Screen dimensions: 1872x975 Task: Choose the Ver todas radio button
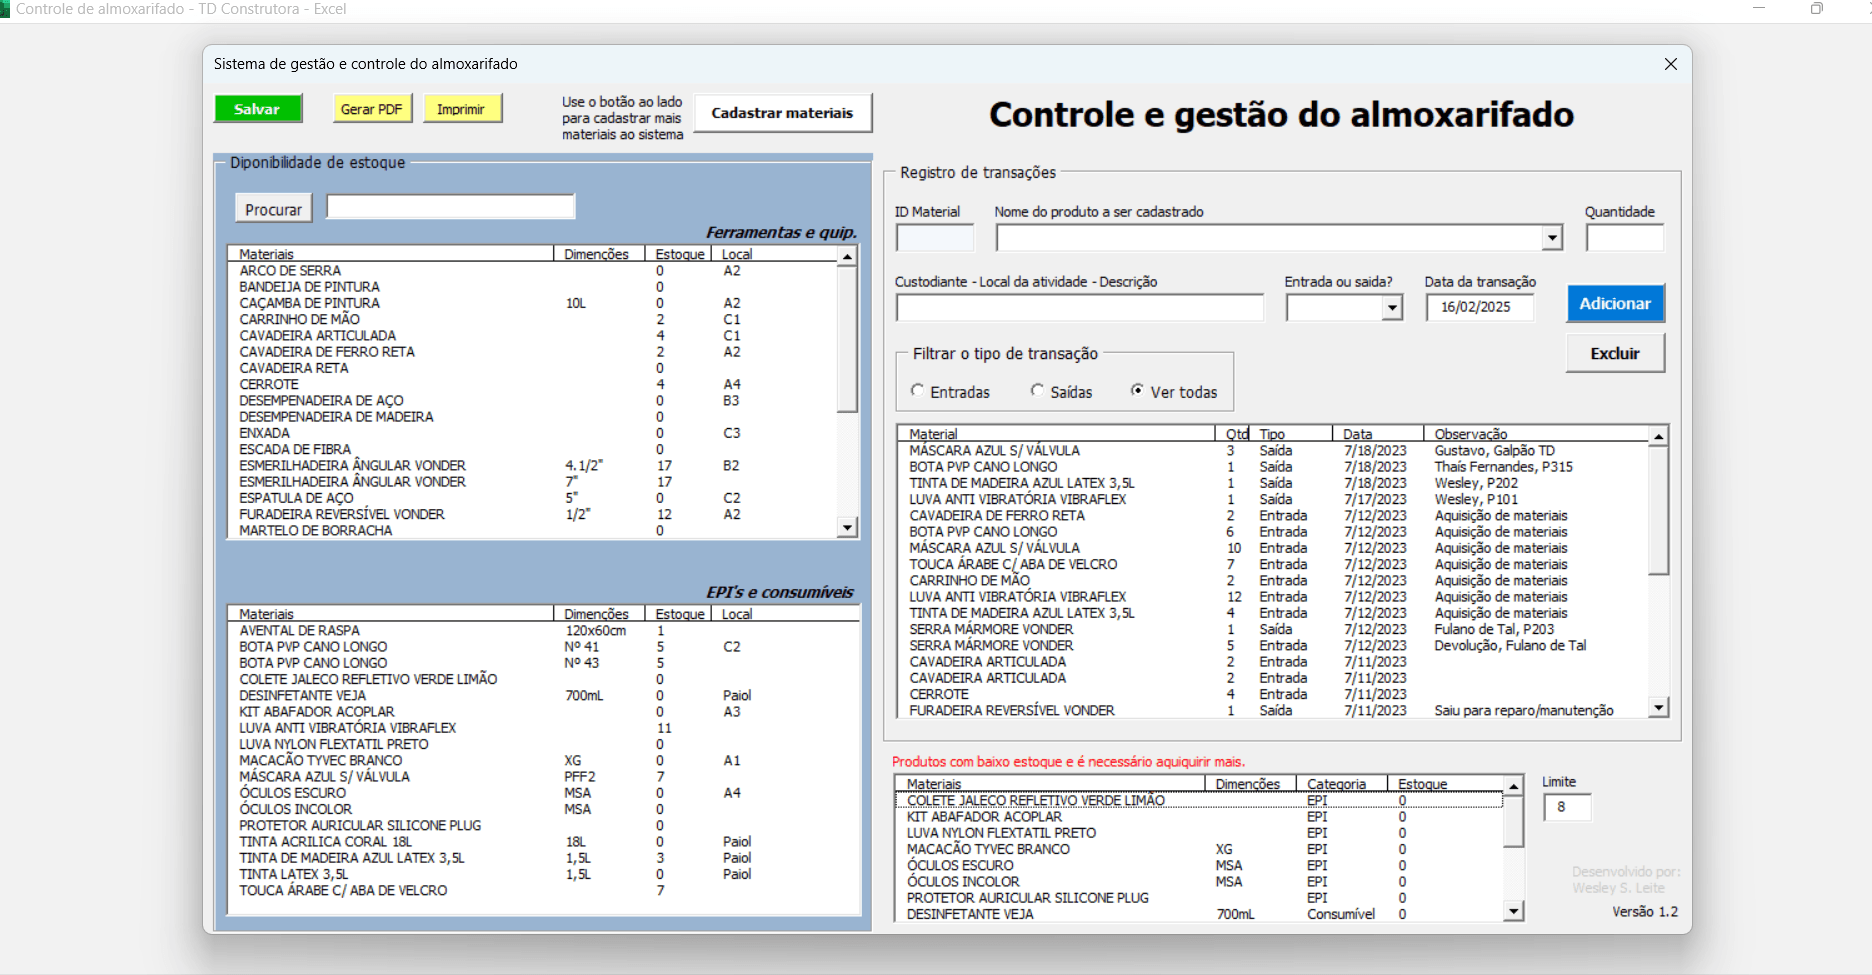[x=1137, y=391]
